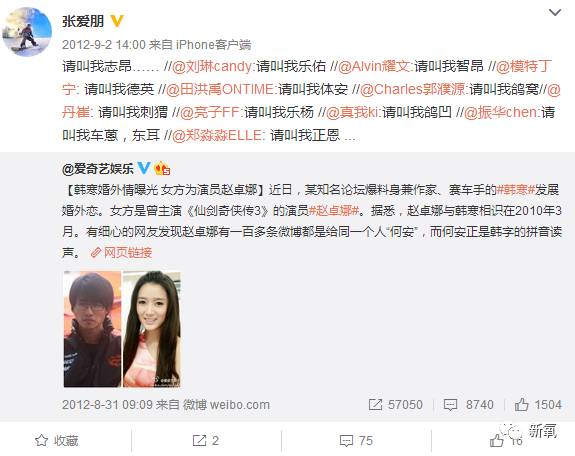The width and height of the screenshot is (575, 456).
Task: Open the @Alvin耀文 mention link
Action: (x=374, y=66)
